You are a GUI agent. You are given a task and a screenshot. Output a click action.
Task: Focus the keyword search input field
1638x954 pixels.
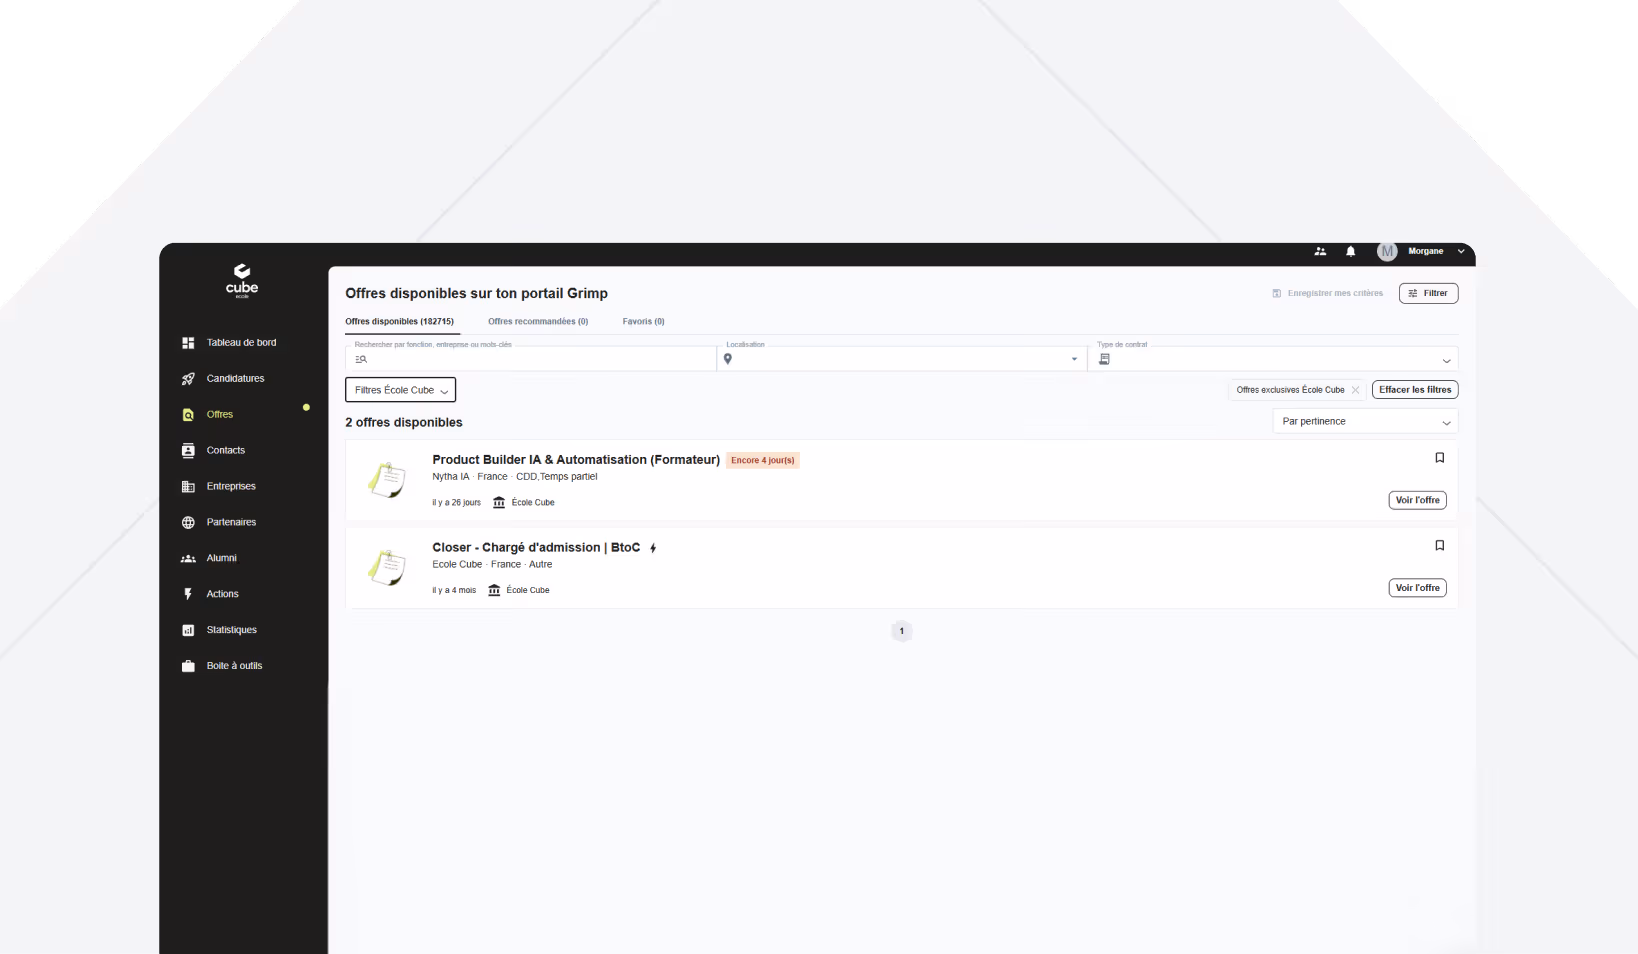click(x=531, y=359)
